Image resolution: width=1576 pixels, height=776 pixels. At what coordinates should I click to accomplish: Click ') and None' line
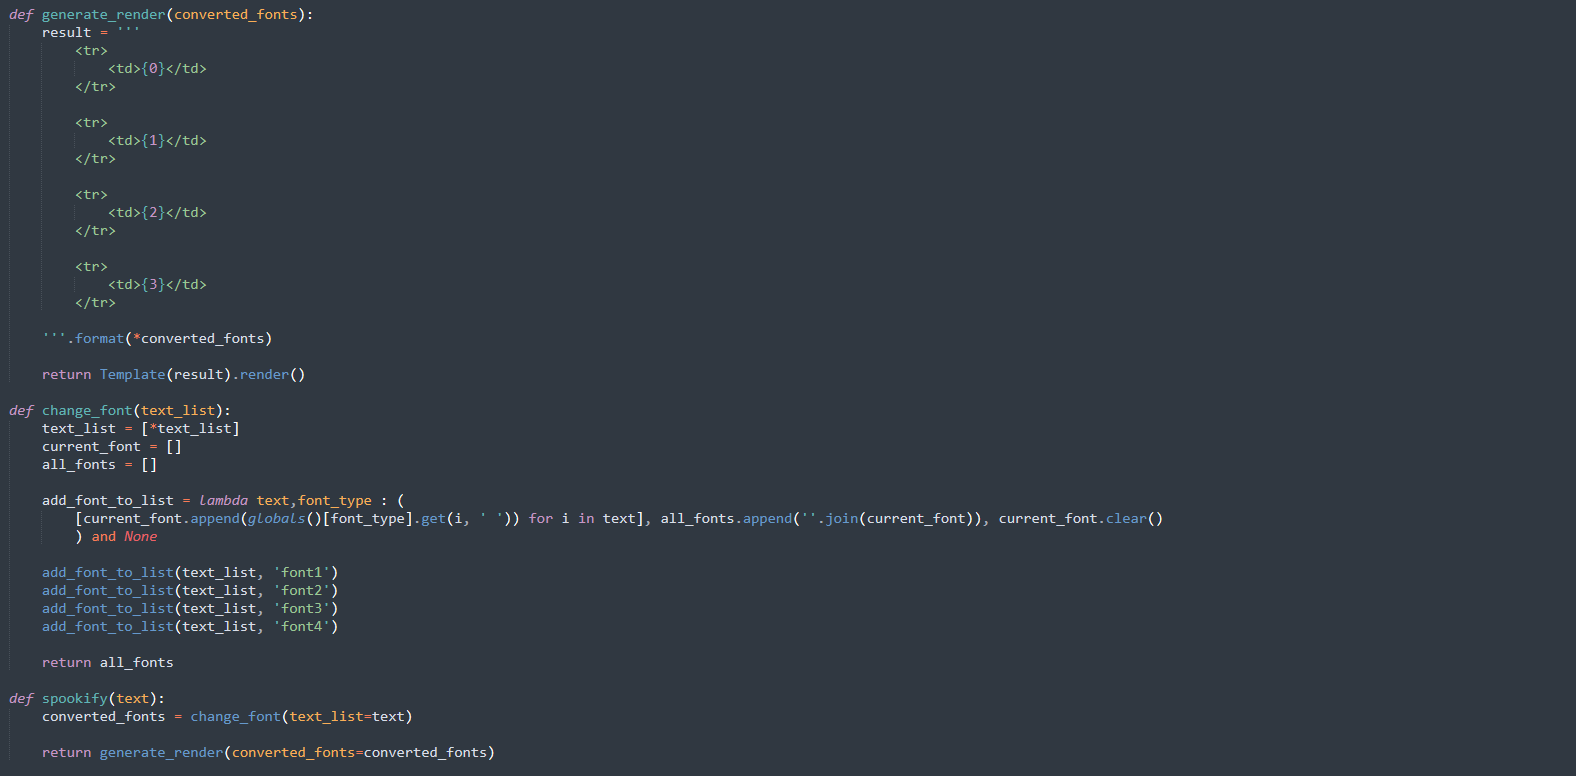point(116,536)
